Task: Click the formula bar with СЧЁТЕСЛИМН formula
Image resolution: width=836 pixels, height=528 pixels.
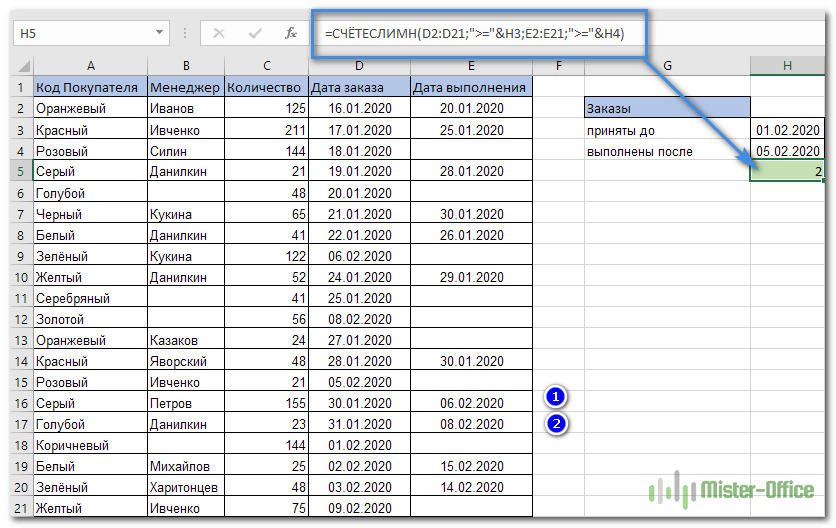Action: click(x=480, y=33)
